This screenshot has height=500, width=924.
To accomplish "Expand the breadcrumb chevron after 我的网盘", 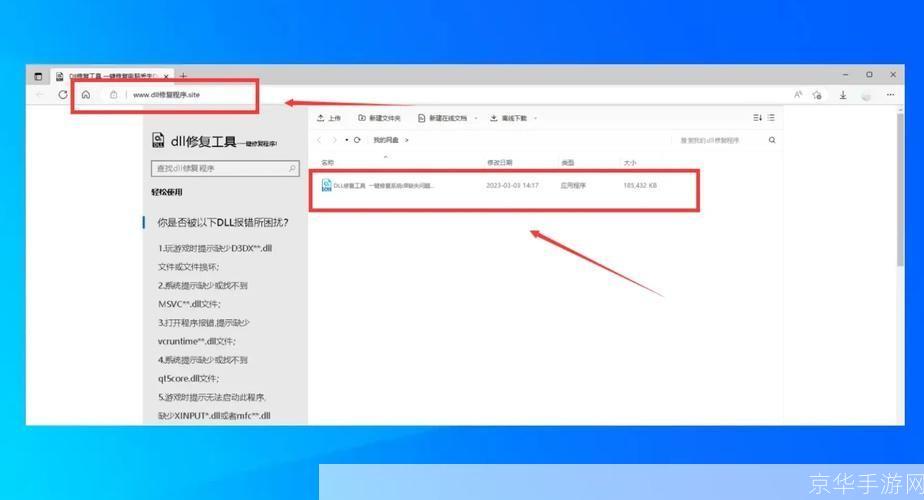I will coord(407,140).
